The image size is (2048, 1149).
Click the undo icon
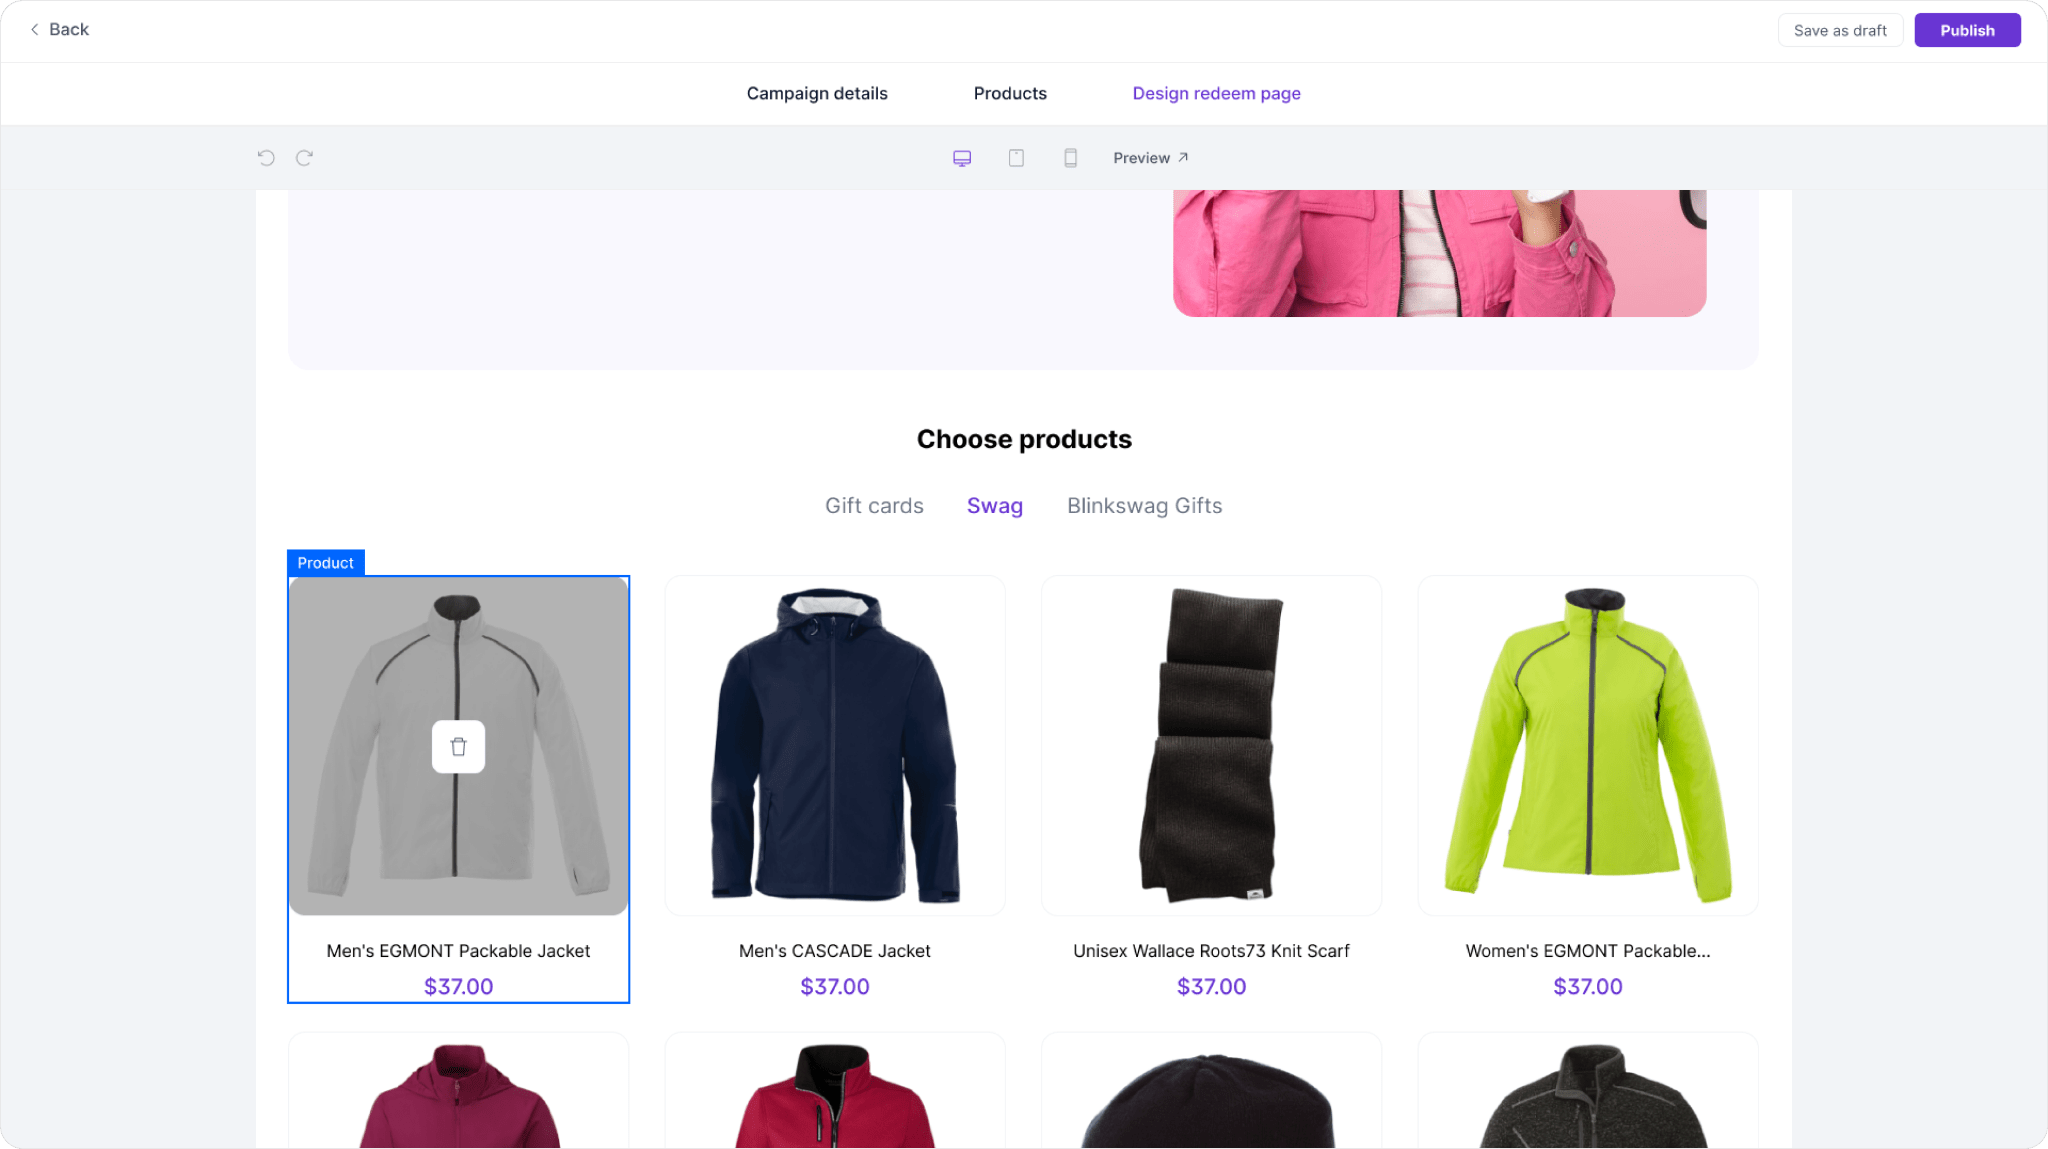(x=266, y=158)
